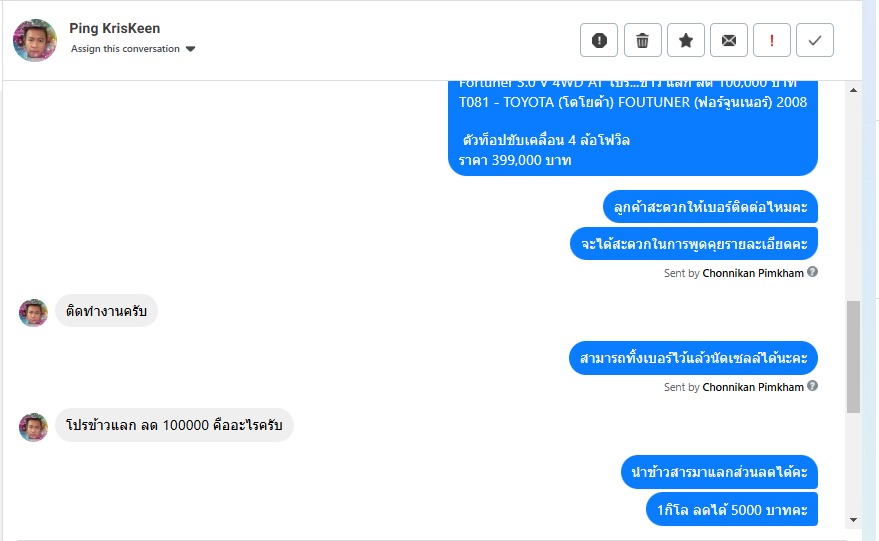Mark conversation unread with envelope icon

pyautogui.click(x=729, y=40)
